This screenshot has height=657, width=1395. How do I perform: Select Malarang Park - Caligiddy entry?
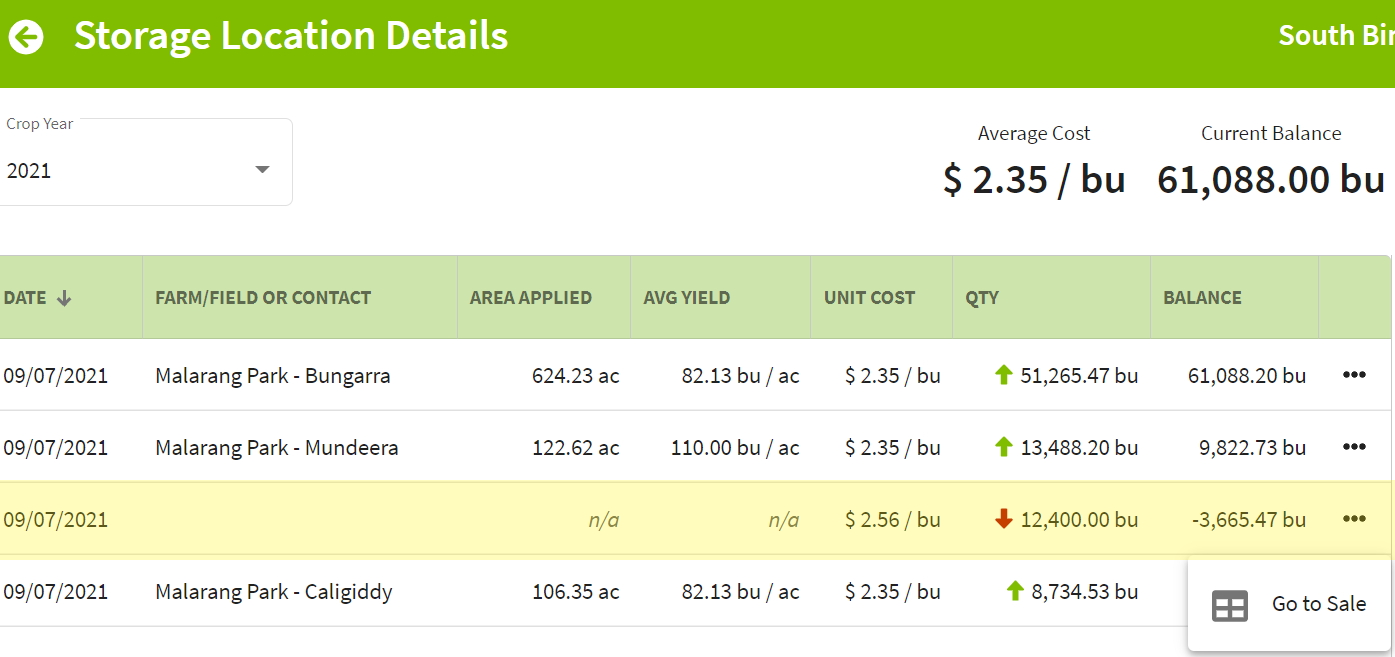tap(274, 592)
